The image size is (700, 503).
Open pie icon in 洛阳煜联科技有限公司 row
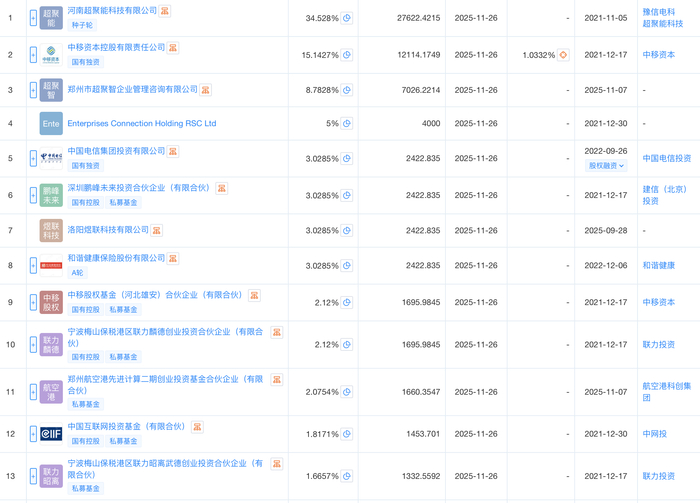coord(347,231)
